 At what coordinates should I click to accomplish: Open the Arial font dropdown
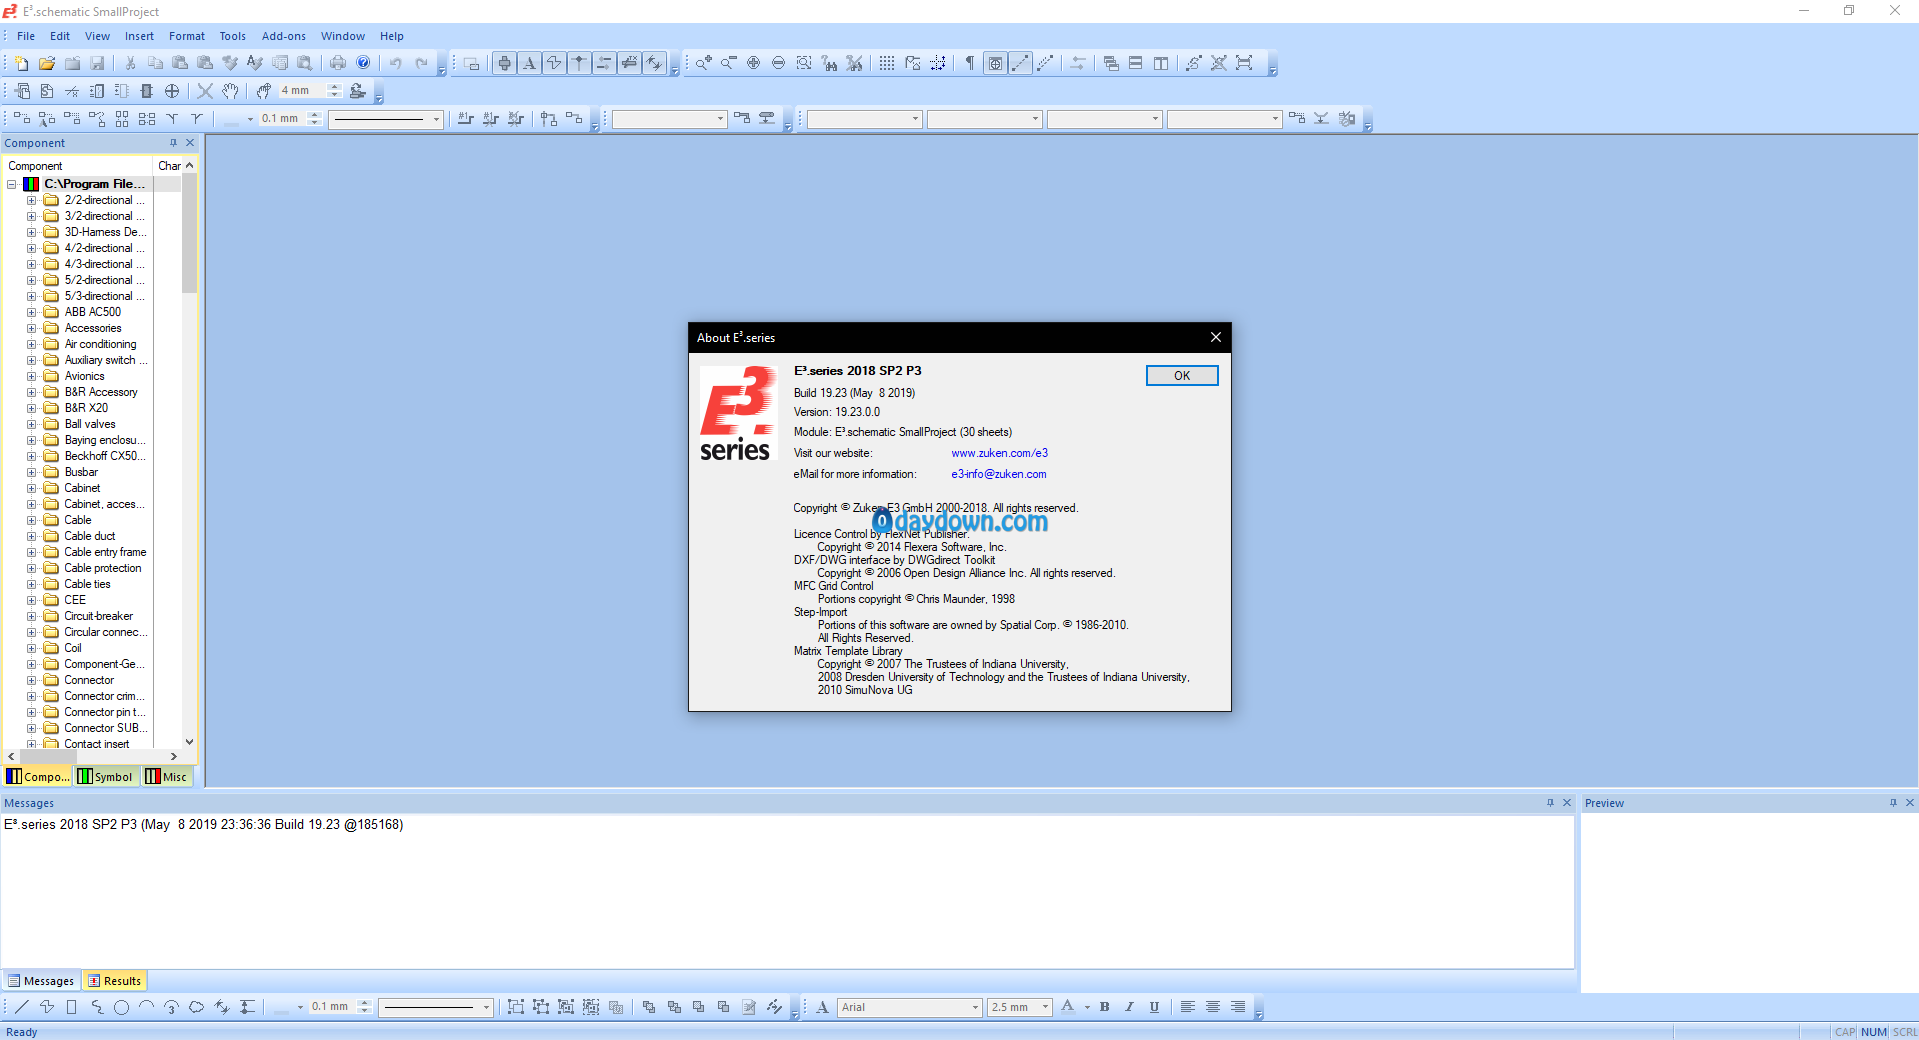click(x=975, y=1008)
